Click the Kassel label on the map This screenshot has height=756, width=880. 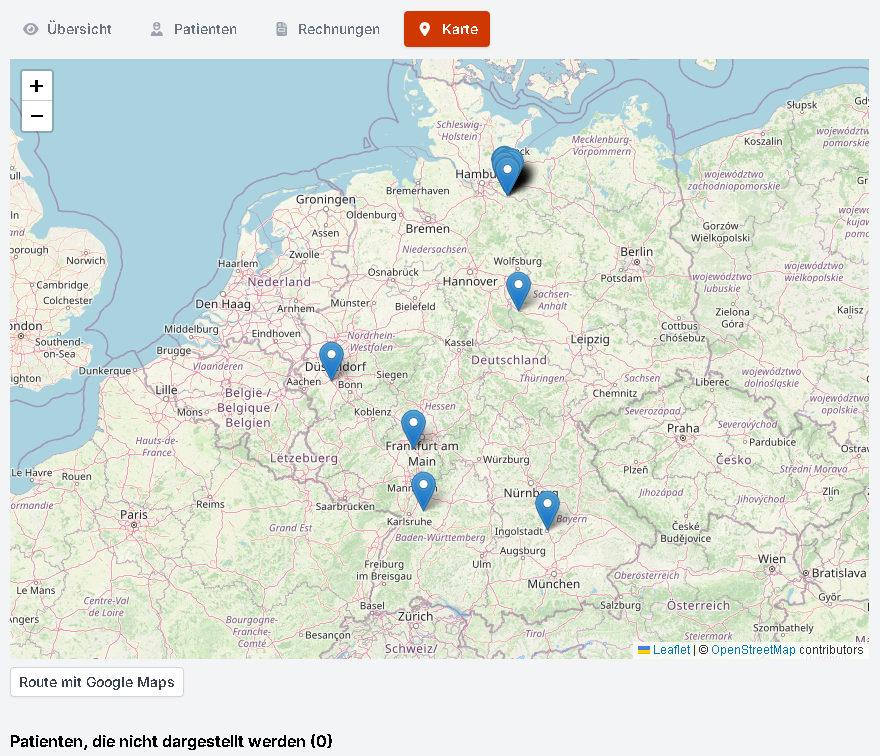459,342
